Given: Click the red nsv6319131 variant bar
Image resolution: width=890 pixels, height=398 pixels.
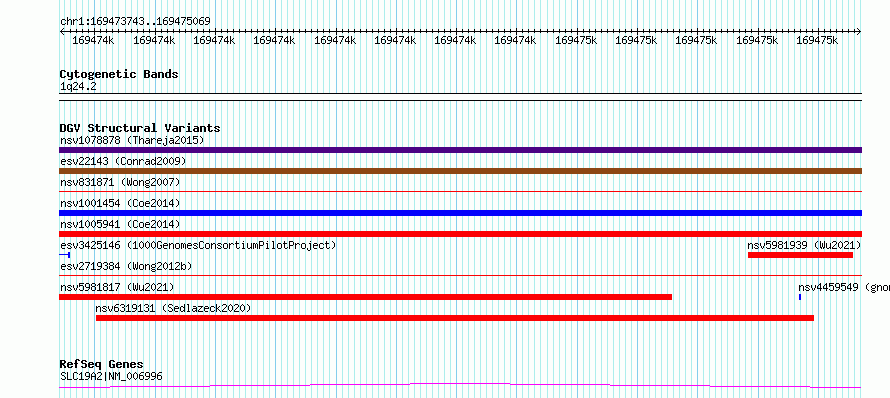Looking at the screenshot, I should pyautogui.click(x=455, y=318).
